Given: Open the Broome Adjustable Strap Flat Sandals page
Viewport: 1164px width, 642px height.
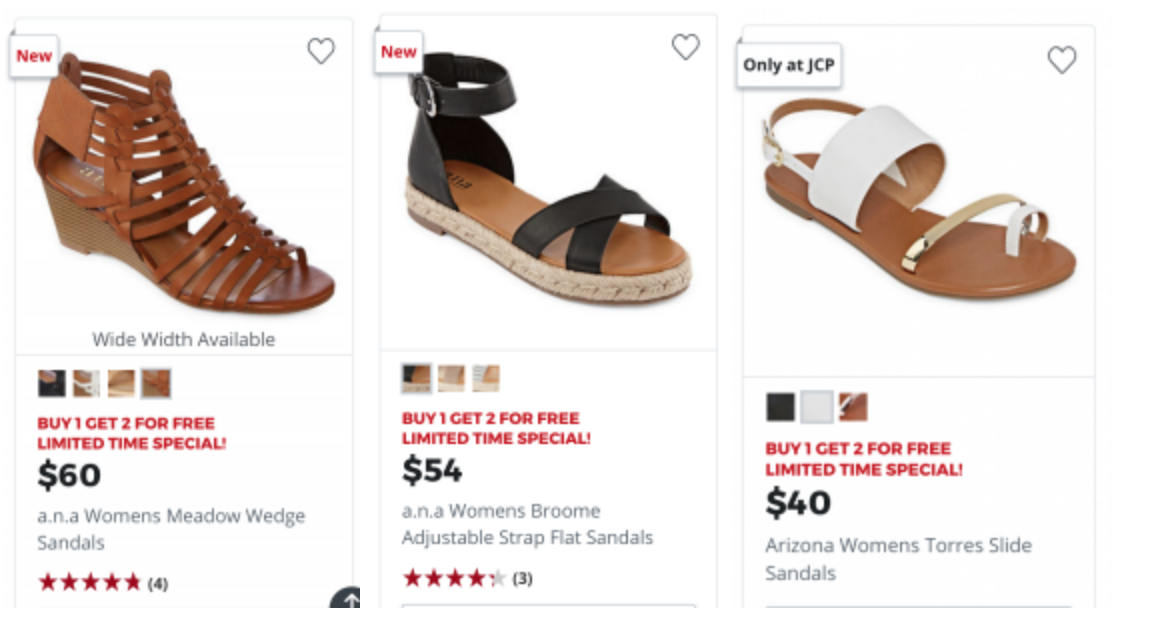Looking at the screenshot, I should (526, 523).
